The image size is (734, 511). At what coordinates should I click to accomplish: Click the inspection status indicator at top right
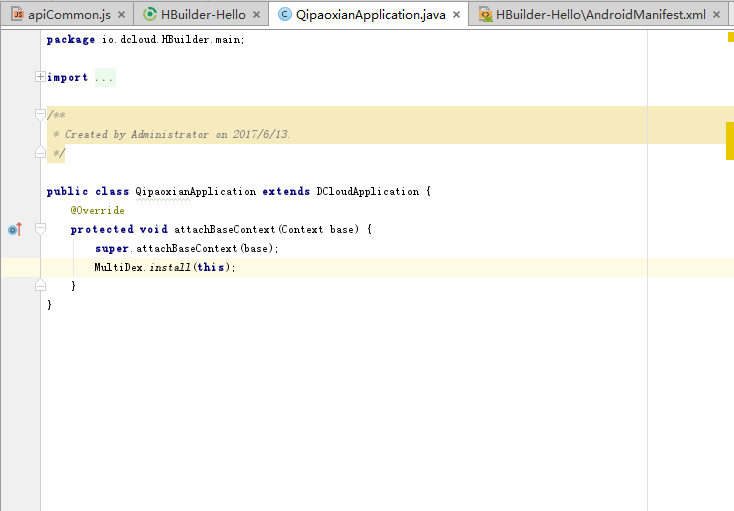730,37
